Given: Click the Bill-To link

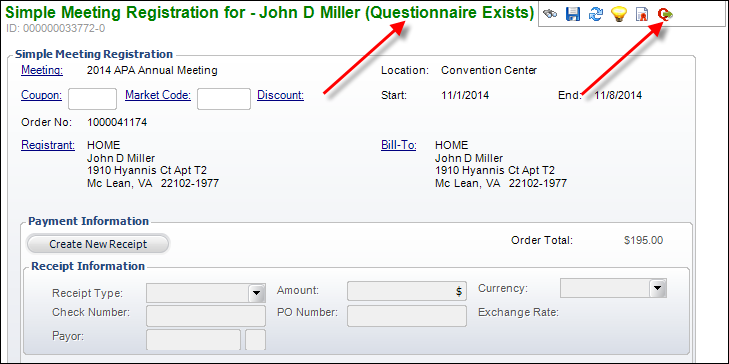Looking at the screenshot, I should pyautogui.click(x=398, y=145).
